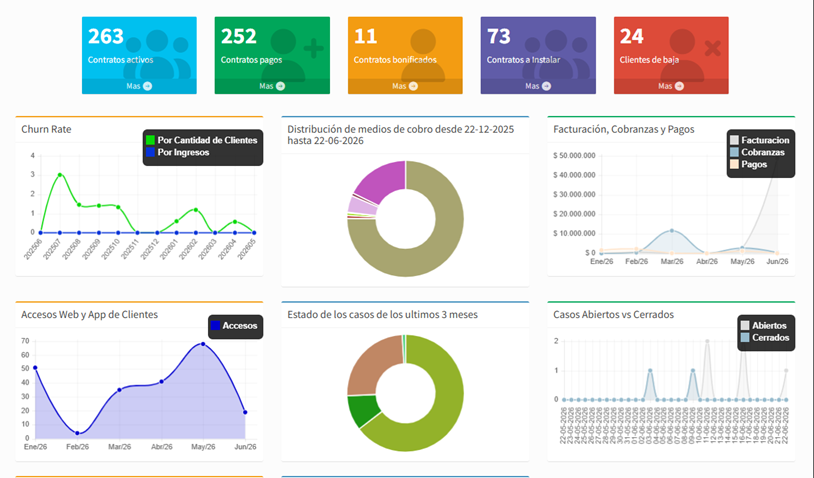The width and height of the screenshot is (814, 478).
Task: Click Accesos legend entry
Action: point(235,326)
